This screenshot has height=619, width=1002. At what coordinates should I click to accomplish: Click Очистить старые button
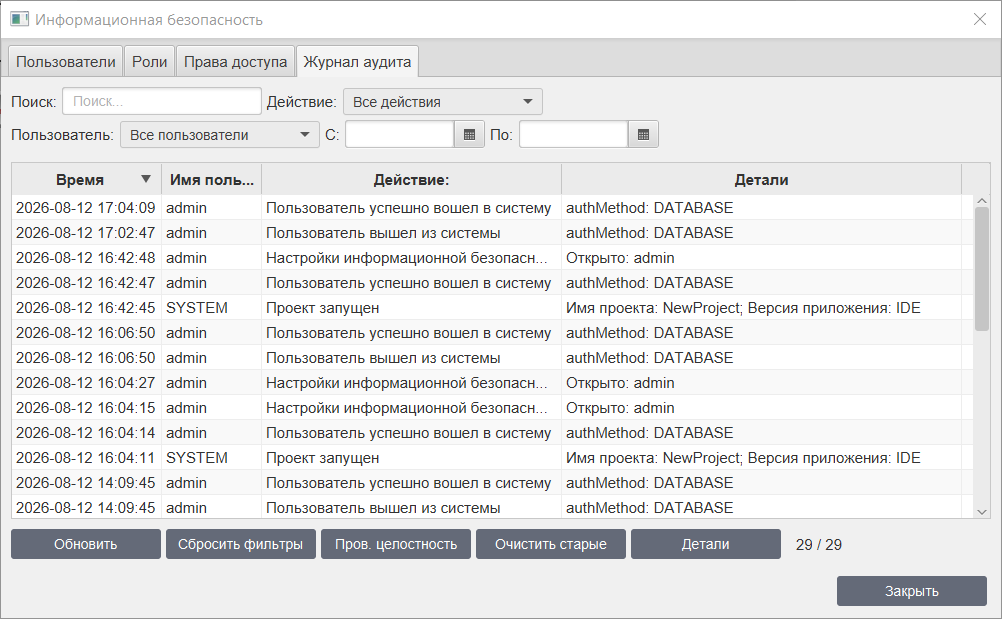pyautogui.click(x=551, y=544)
